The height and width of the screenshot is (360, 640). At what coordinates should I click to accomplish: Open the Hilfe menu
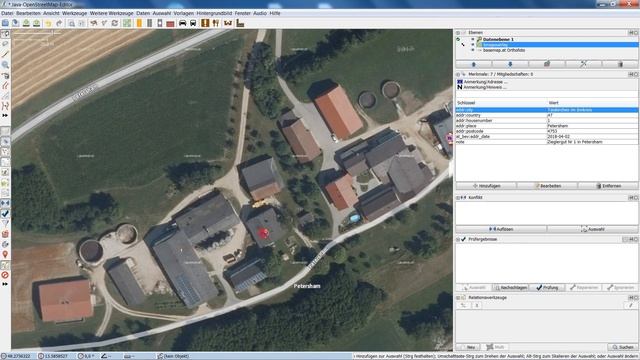coord(275,13)
